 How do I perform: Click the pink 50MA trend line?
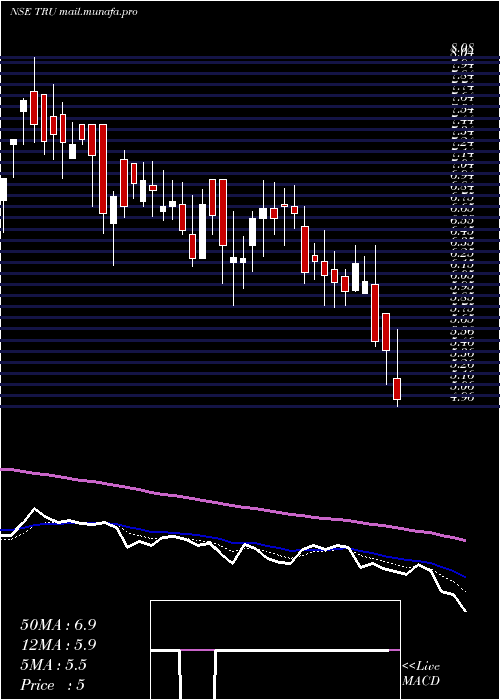[232, 504]
